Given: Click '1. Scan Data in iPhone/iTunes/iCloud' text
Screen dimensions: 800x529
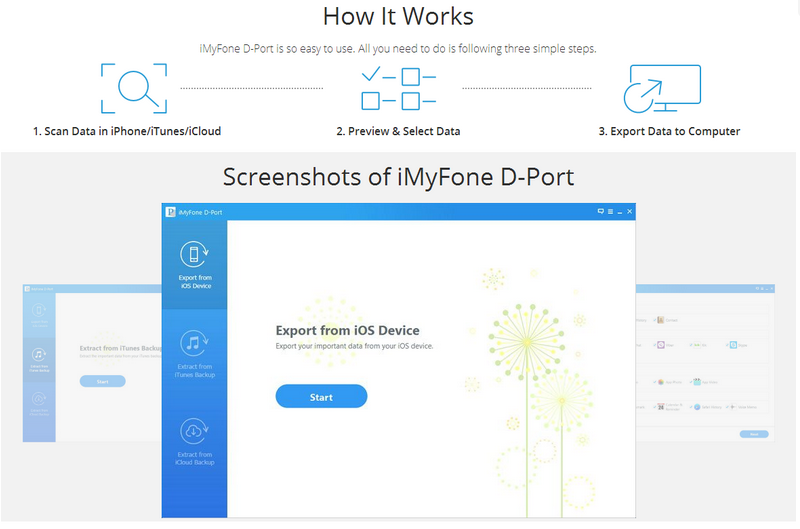Looking at the screenshot, I should point(127,131).
